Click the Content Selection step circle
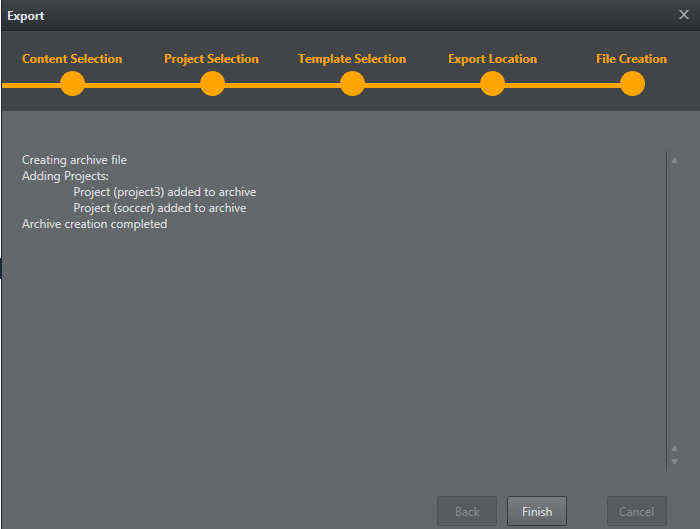700x529 pixels. (x=72, y=84)
